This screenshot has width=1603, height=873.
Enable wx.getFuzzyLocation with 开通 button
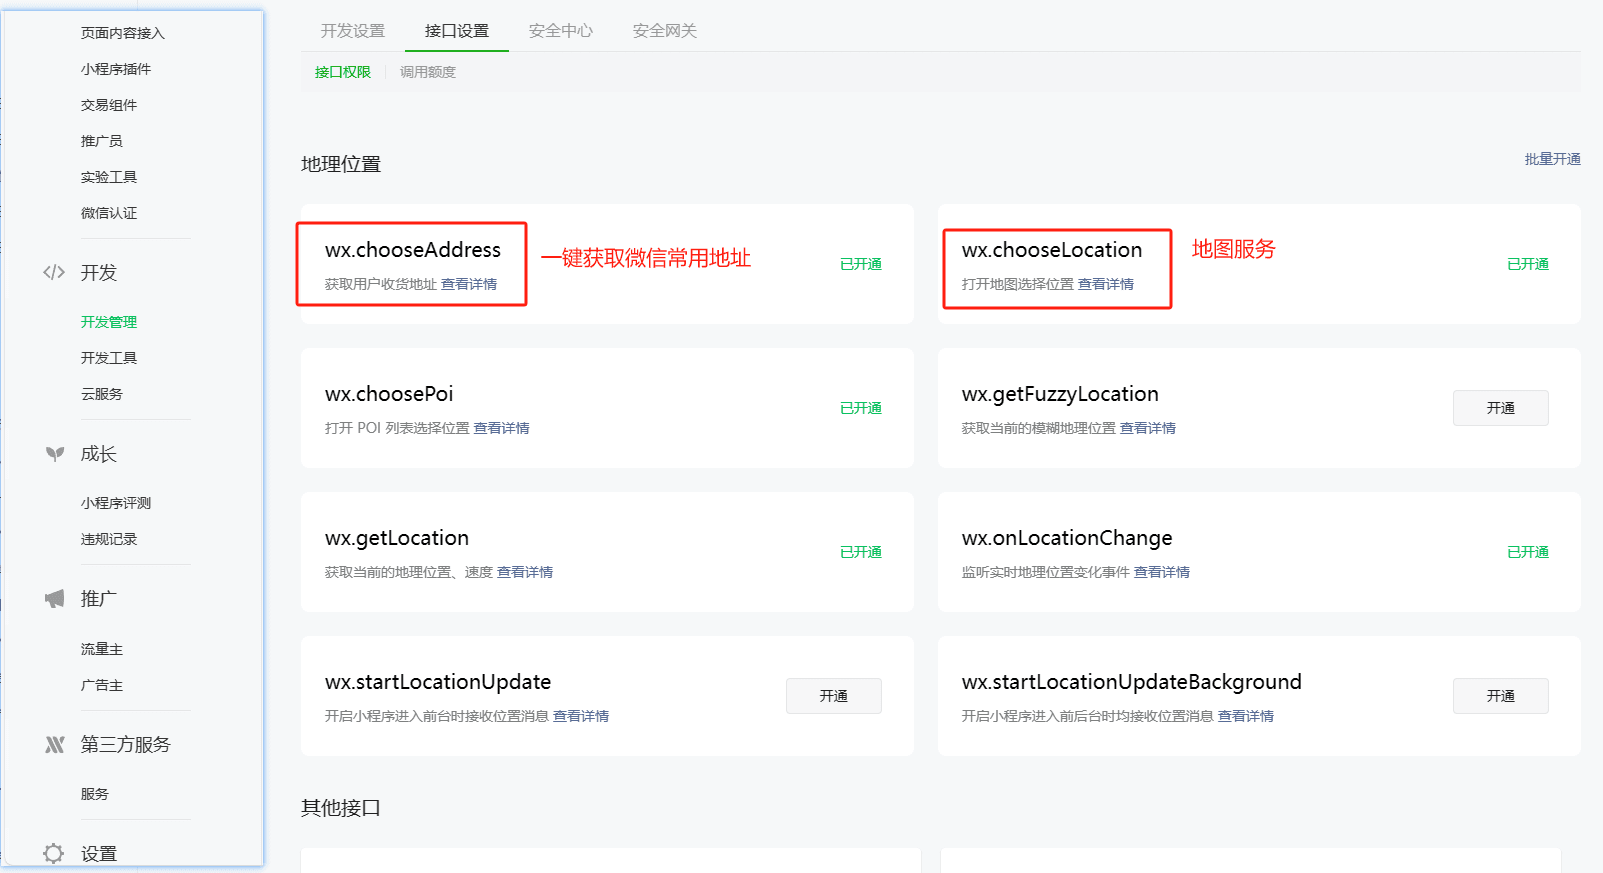[x=1500, y=408]
